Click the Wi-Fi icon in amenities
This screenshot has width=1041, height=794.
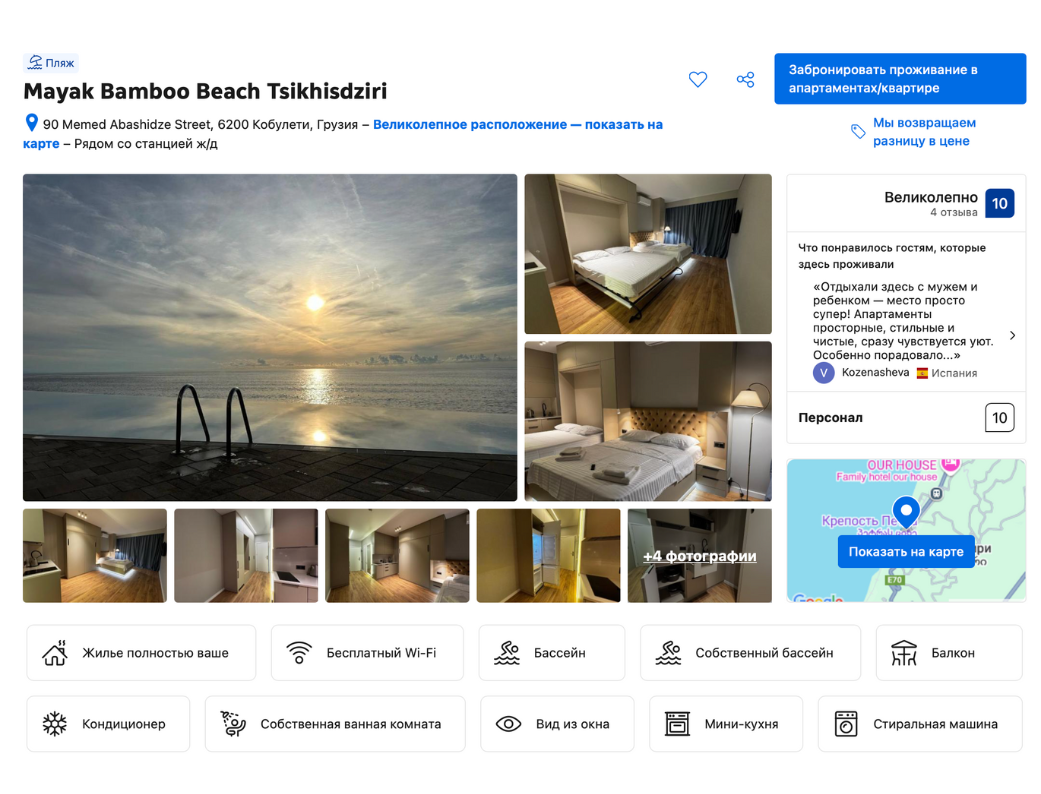299,653
